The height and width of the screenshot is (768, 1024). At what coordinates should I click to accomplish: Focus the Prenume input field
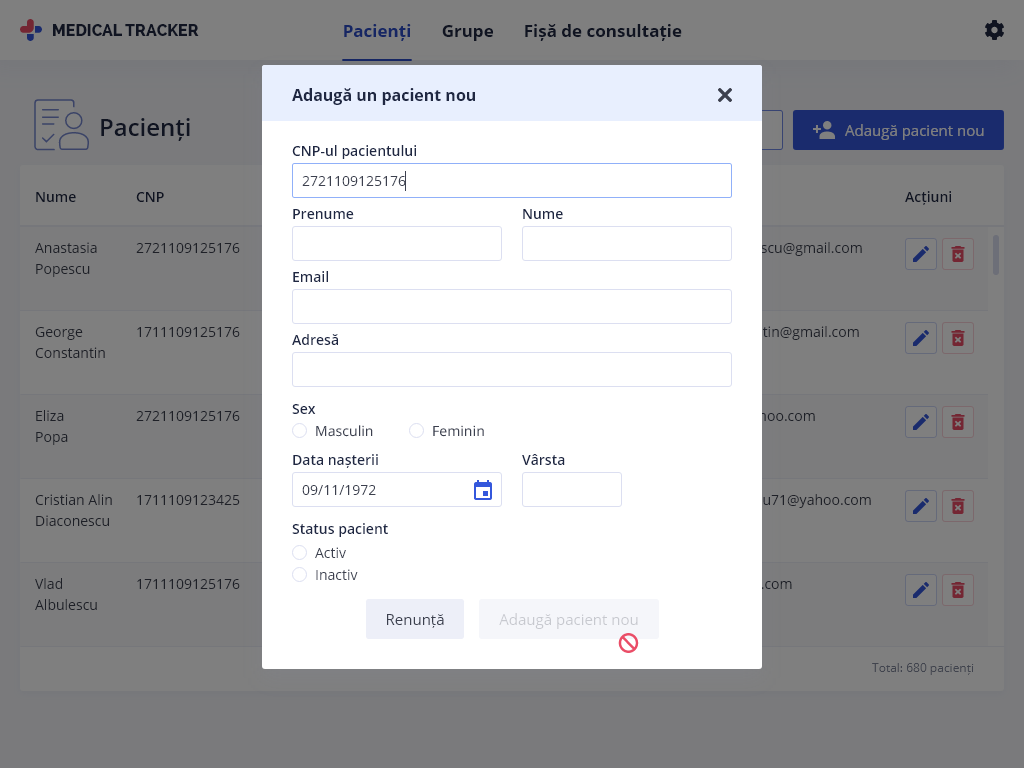(396, 244)
